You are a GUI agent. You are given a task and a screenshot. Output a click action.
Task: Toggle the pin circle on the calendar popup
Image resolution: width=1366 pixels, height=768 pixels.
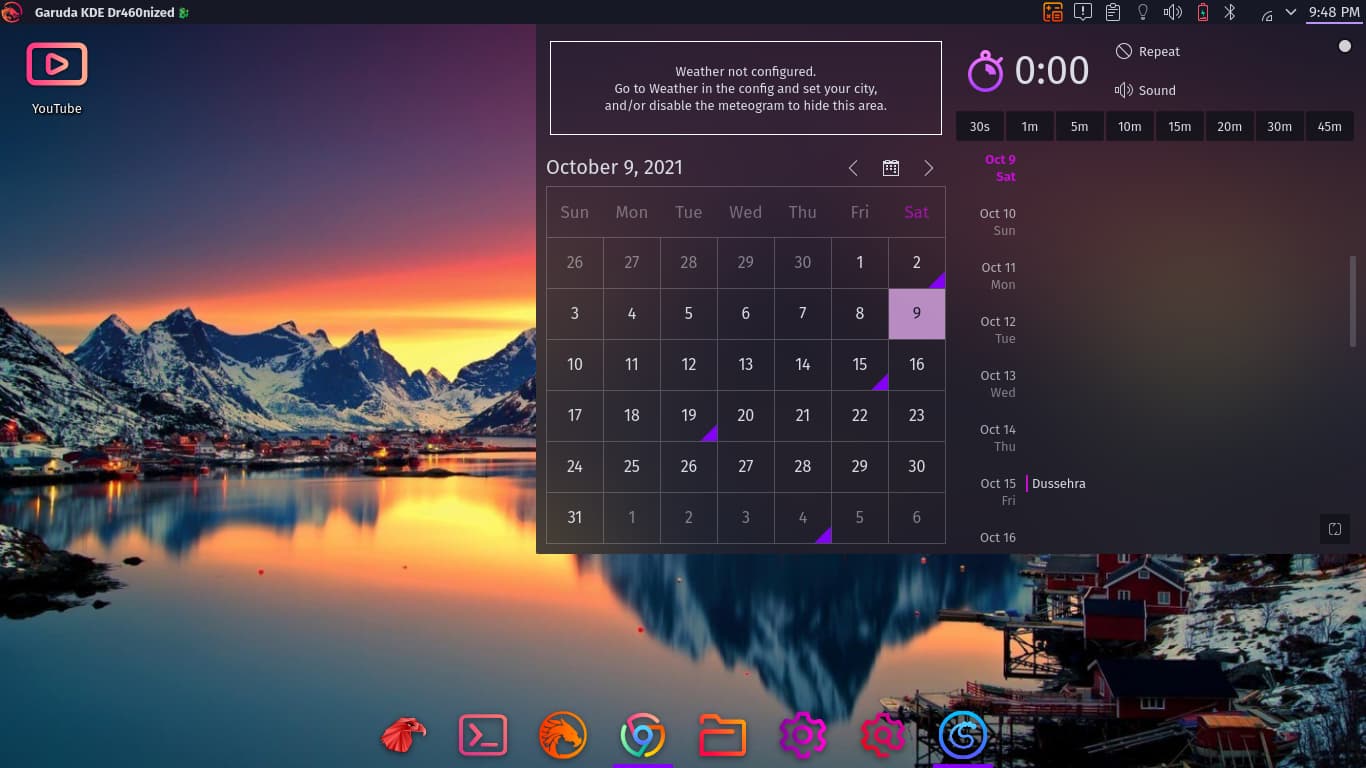(x=1344, y=46)
